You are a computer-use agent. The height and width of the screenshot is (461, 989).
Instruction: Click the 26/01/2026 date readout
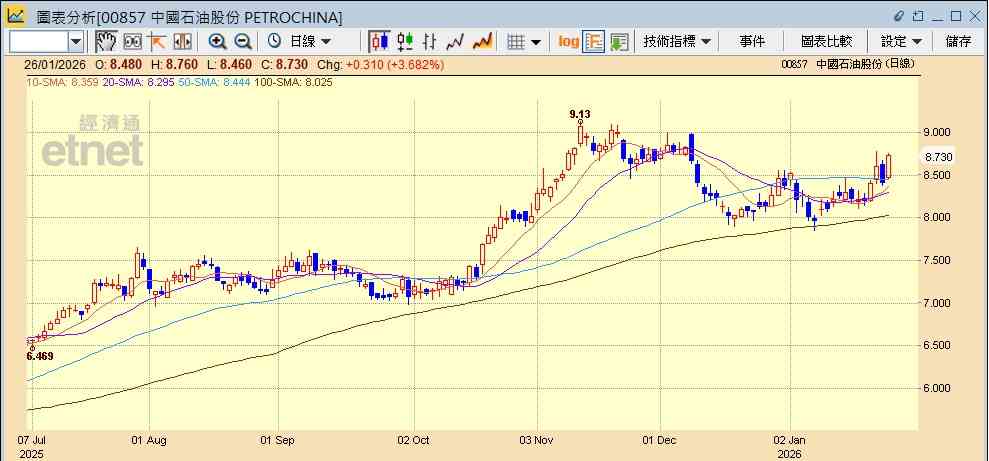(x=54, y=64)
